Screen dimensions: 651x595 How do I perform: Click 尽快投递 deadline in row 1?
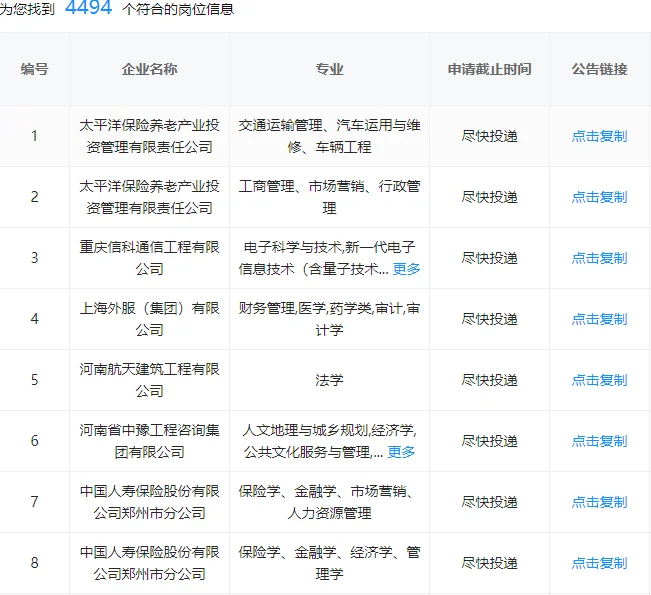[x=489, y=136]
